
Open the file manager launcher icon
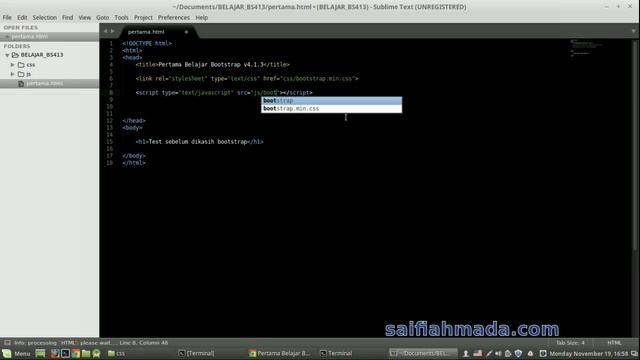coord(86,353)
